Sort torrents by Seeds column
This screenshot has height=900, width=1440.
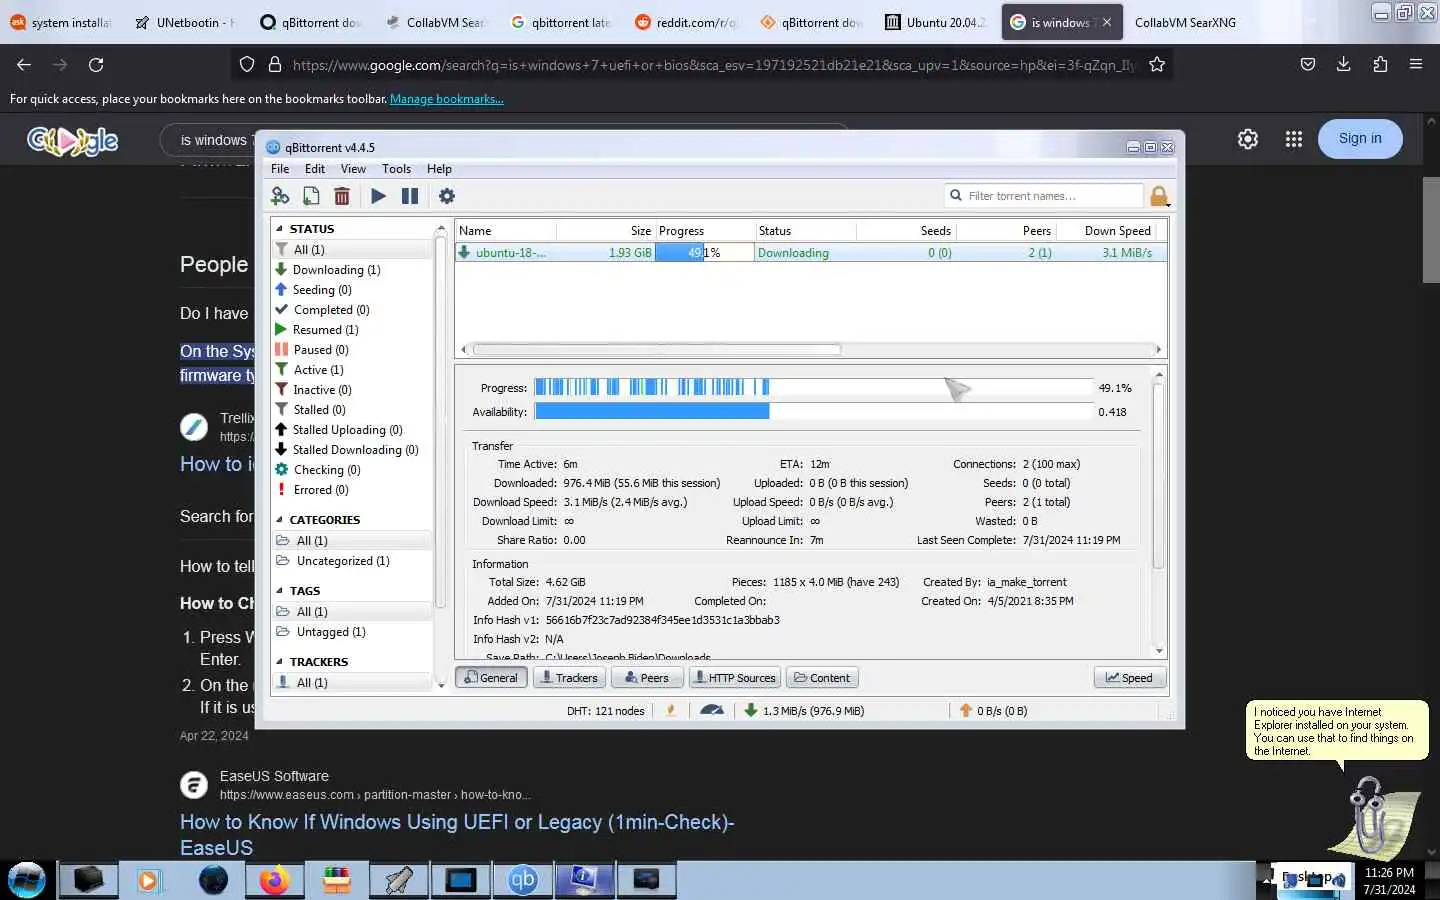906,231
